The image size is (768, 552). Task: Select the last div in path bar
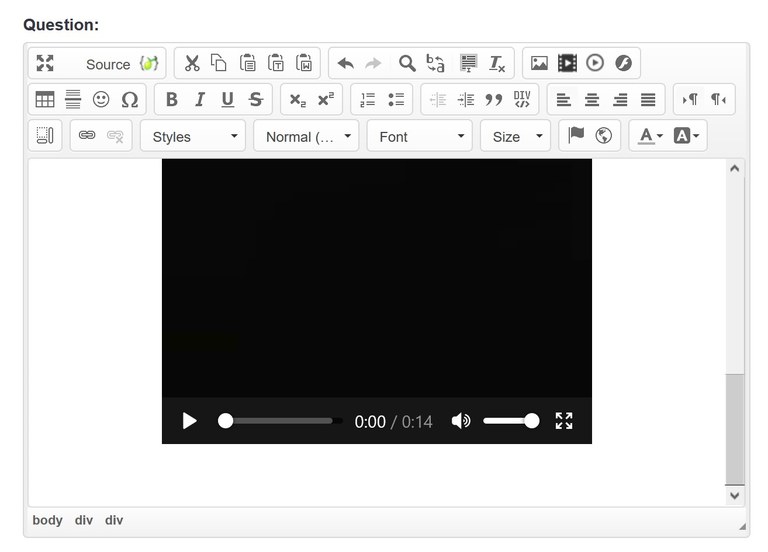tap(114, 520)
